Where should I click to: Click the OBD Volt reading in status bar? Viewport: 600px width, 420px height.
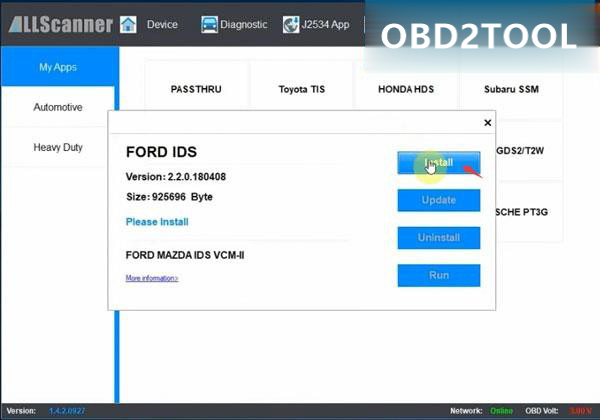point(580,411)
